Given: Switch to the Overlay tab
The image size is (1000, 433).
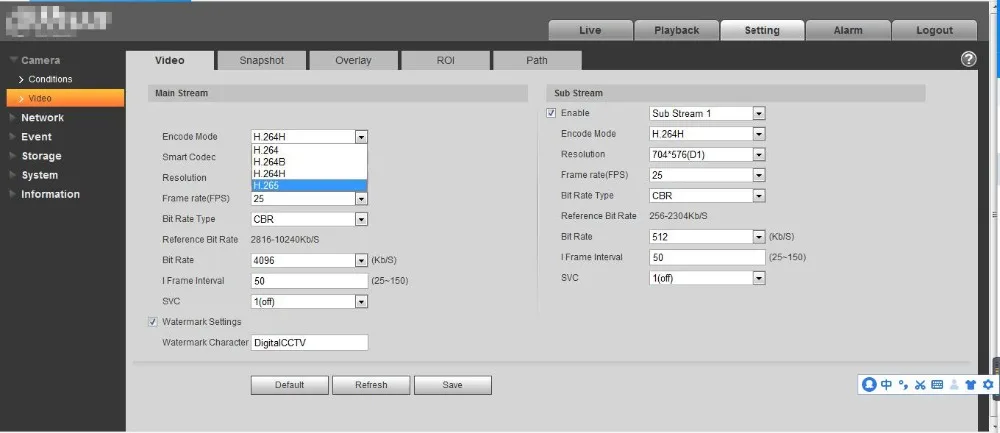Looking at the screenshot, I should point(353,61).
